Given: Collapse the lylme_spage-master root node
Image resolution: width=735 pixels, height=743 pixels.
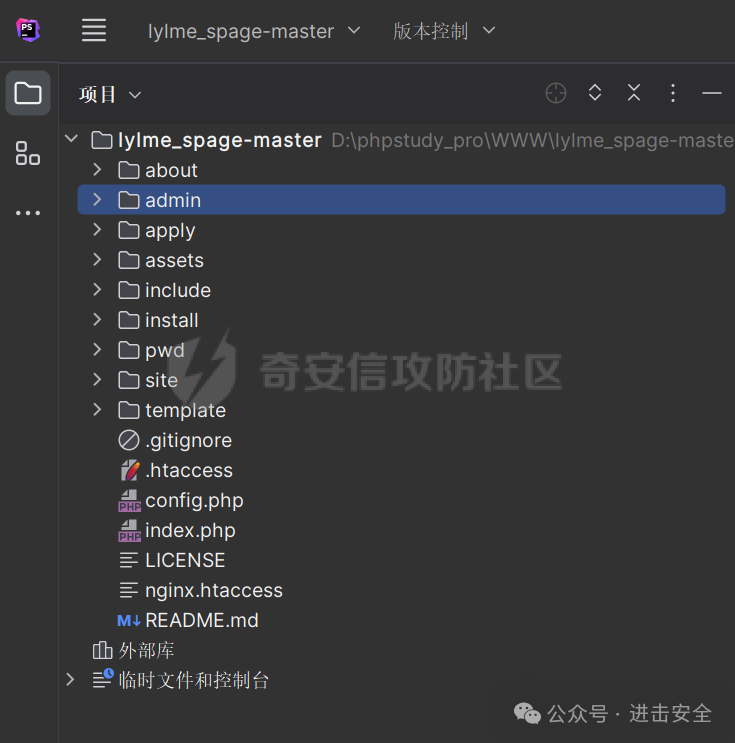Looking at the screenshot, I should coord(71,139).
